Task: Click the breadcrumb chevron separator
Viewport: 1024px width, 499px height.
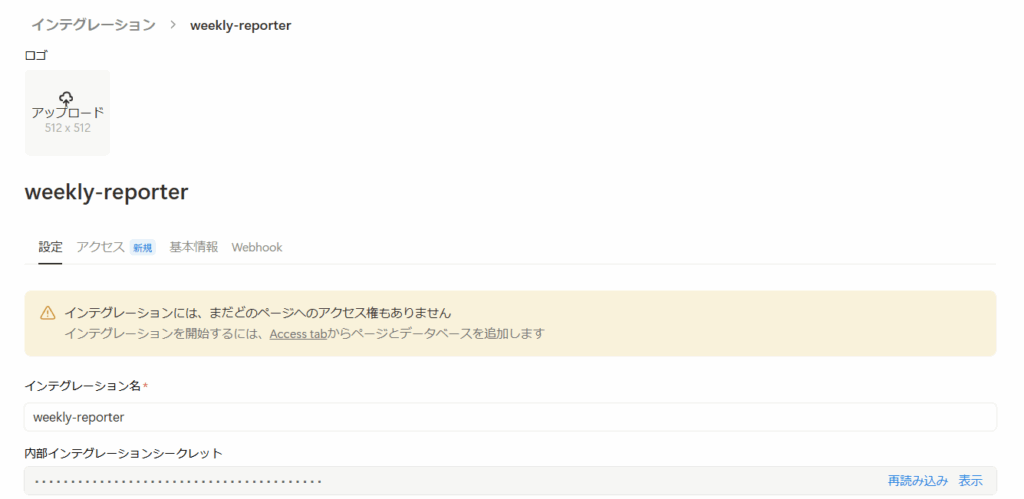Action: (173, 25)
